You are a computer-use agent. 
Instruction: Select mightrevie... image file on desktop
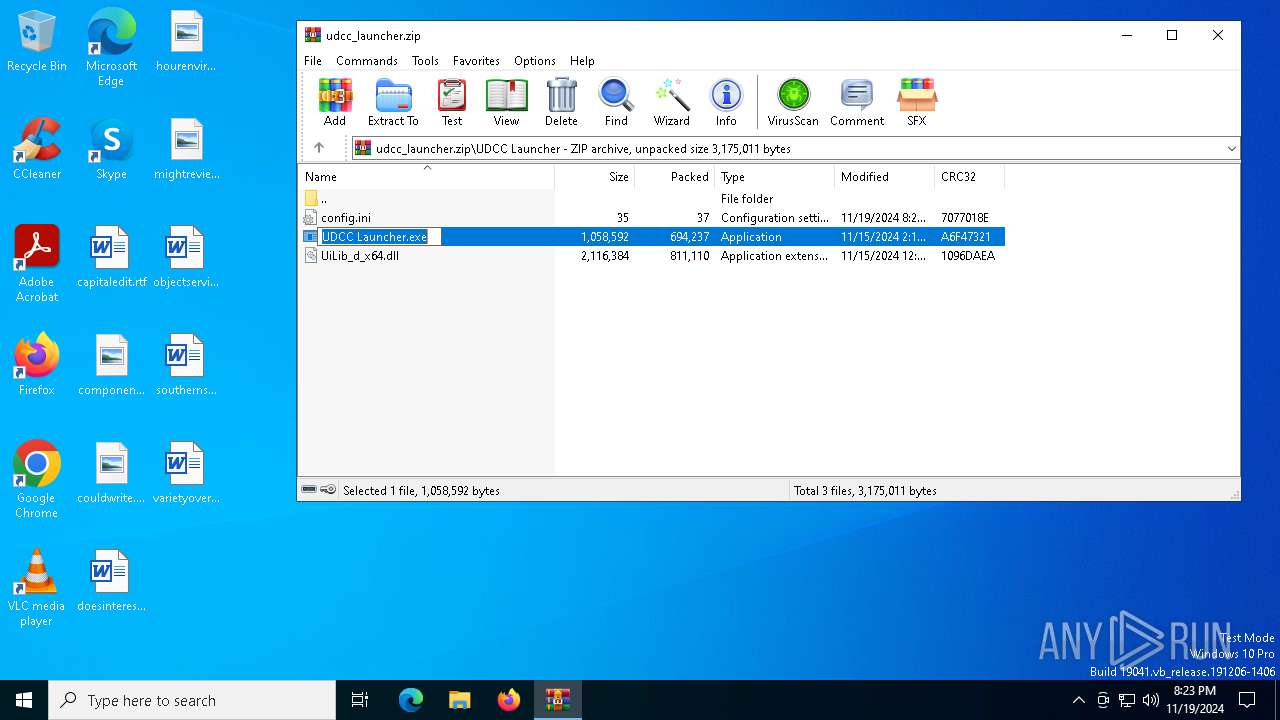[x=186, y=149]
